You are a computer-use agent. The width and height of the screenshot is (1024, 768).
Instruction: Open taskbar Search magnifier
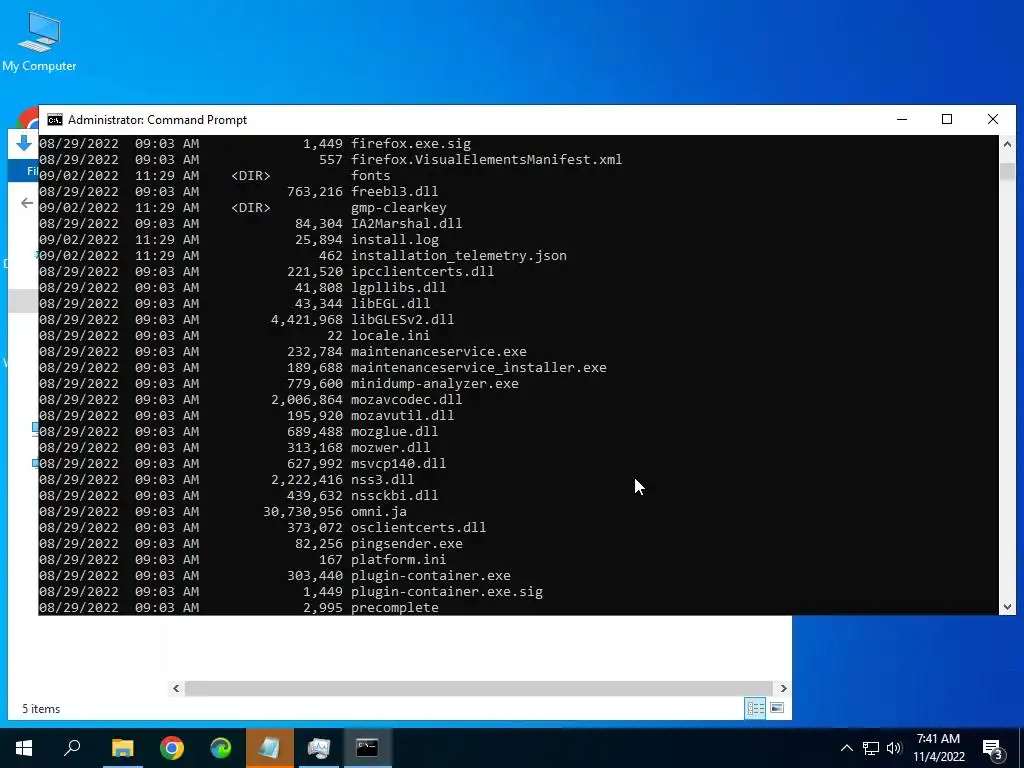click(72, 748)
